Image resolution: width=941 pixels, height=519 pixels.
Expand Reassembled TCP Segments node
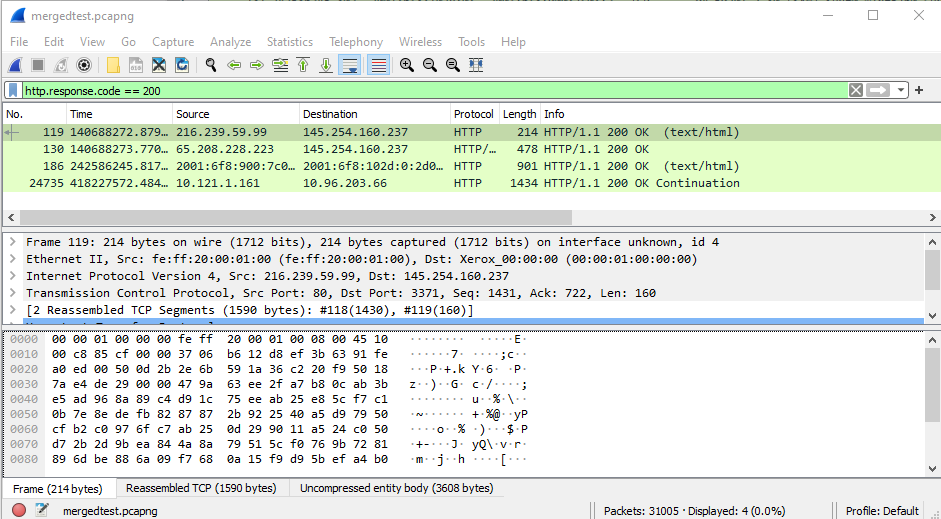pos(12,310)
